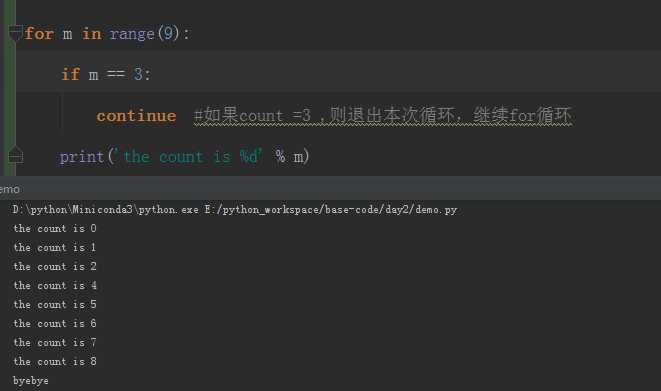Viewport: 661px width, 391px height.
Task: Click output line 'the count is 1'
Action: (55, 247)
